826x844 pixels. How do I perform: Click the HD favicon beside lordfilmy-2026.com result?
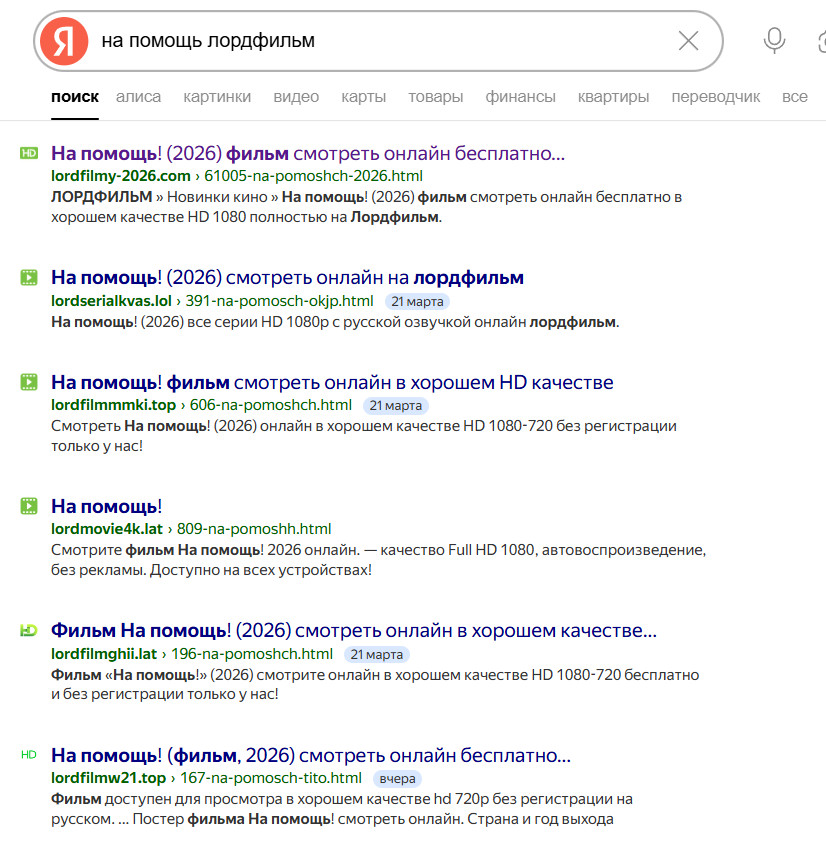click(x=29, y=153)
